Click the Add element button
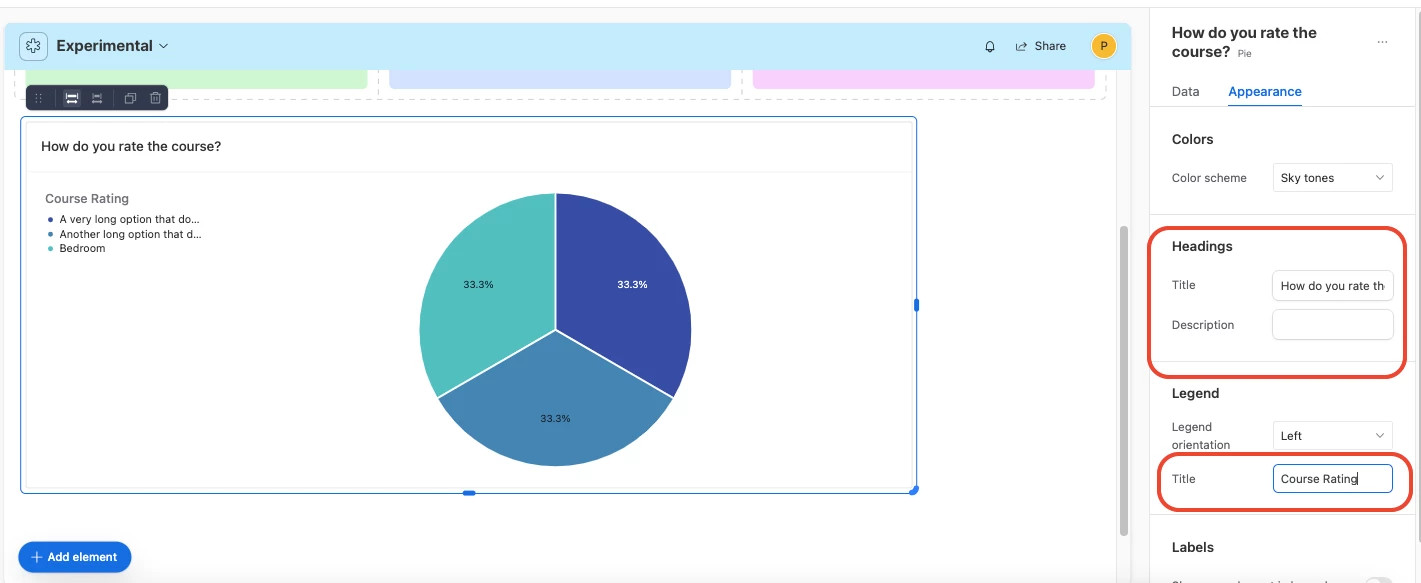The width and height of the screenshot is (1421, 583). (x=75, y=557)
